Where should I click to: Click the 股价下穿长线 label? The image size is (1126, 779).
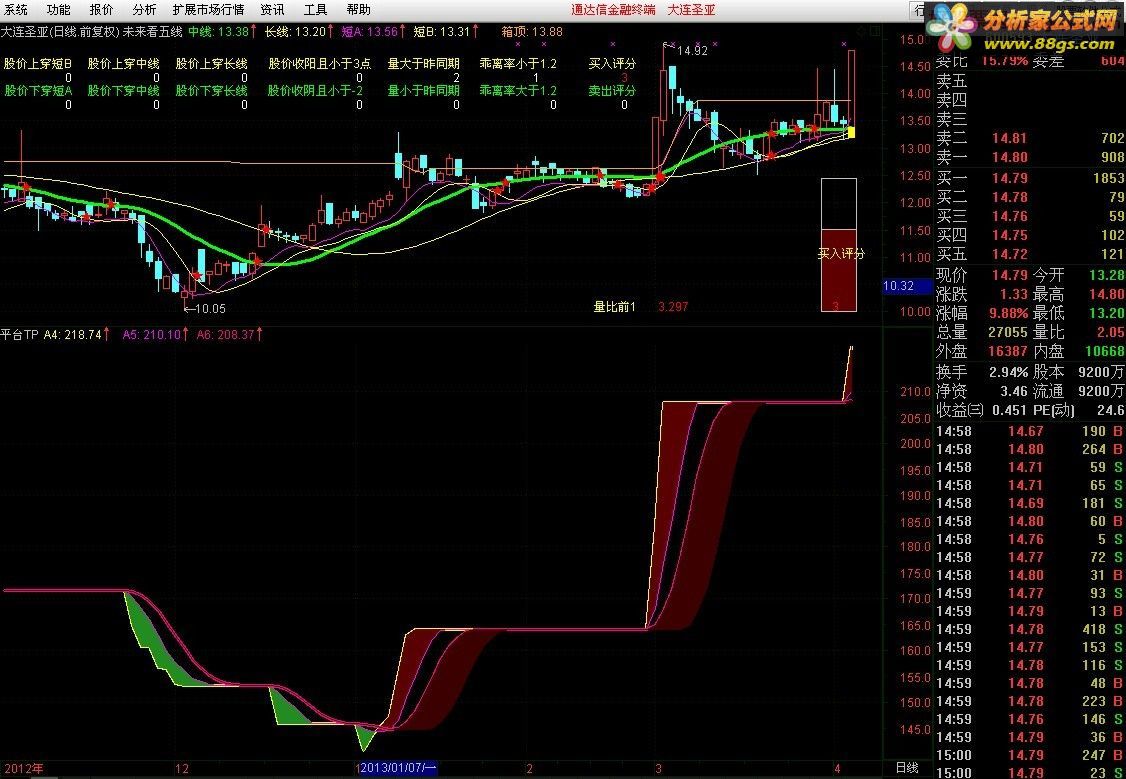click(x=211, y=91)
